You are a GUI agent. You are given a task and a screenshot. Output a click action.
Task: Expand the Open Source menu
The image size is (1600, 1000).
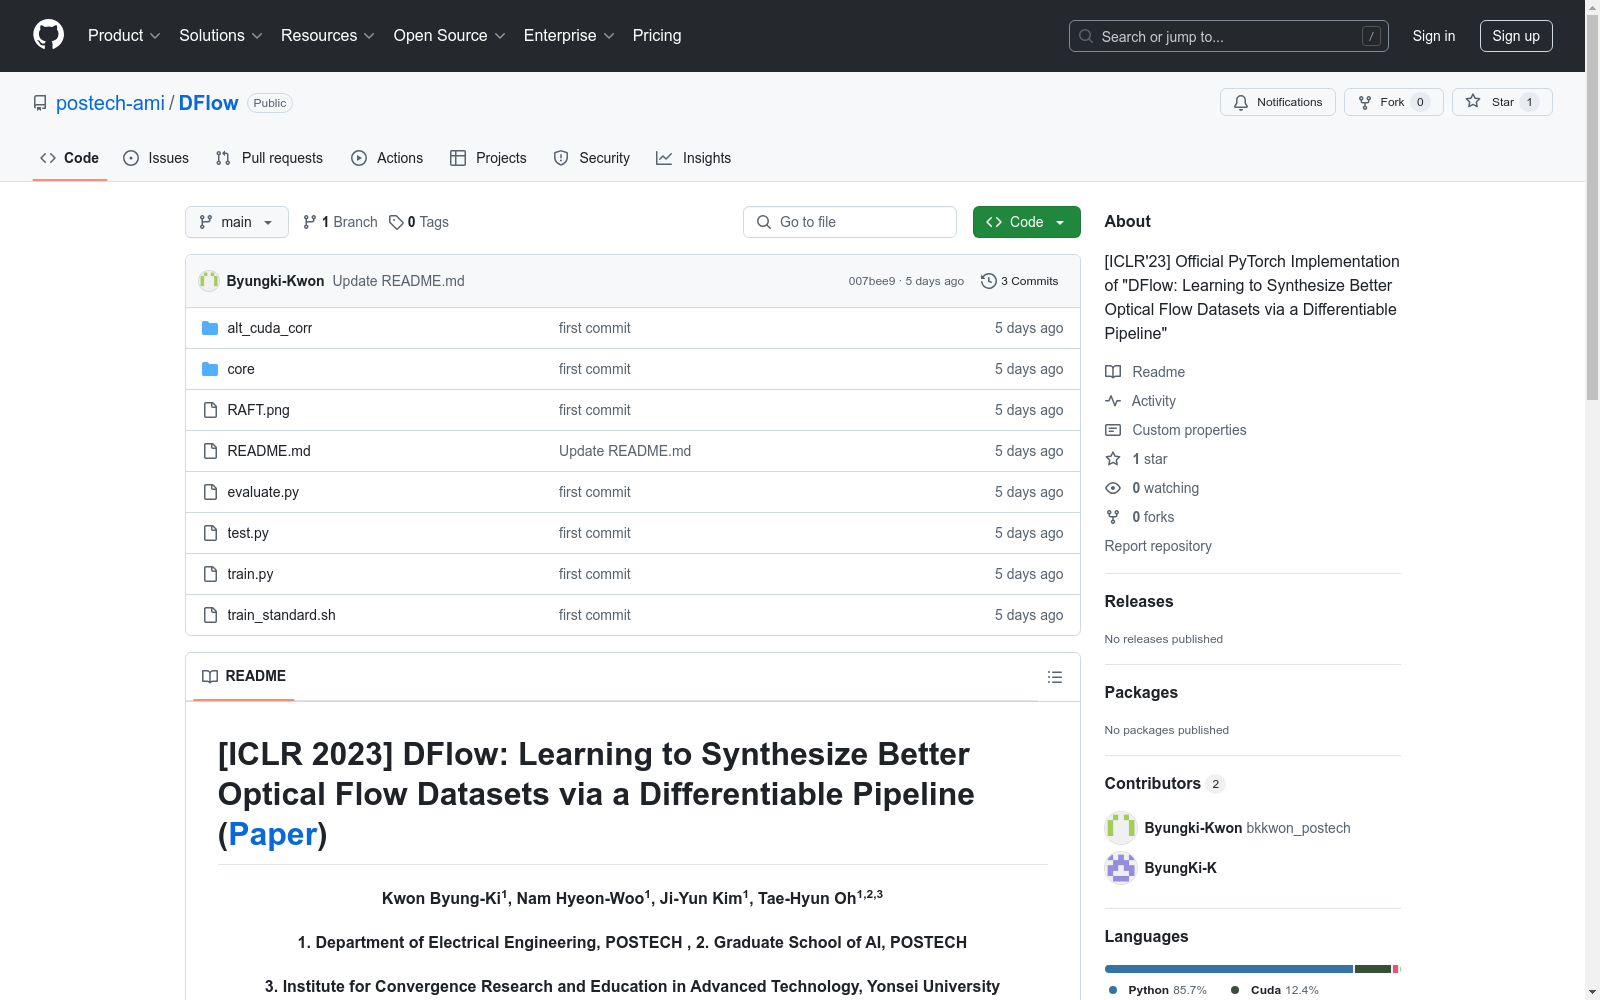tap(450, 36)
